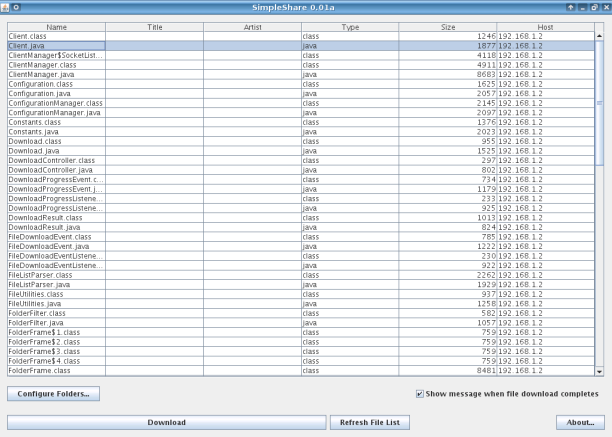Click the Host column header

tap(545, 27)
